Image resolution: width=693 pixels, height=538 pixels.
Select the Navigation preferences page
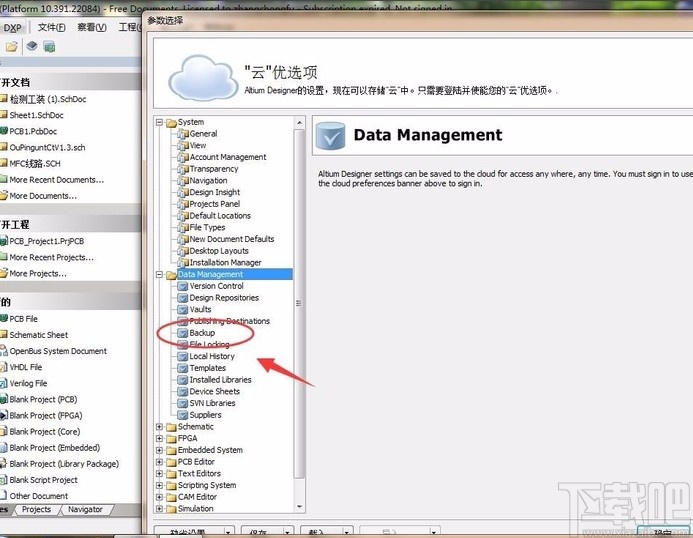click(208, 180)
